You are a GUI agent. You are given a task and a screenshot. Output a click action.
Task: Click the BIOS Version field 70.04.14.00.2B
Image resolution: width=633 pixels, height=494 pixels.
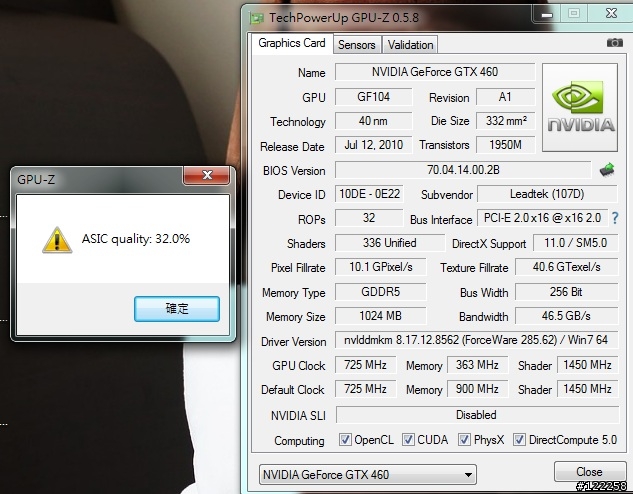click(463, 170)
